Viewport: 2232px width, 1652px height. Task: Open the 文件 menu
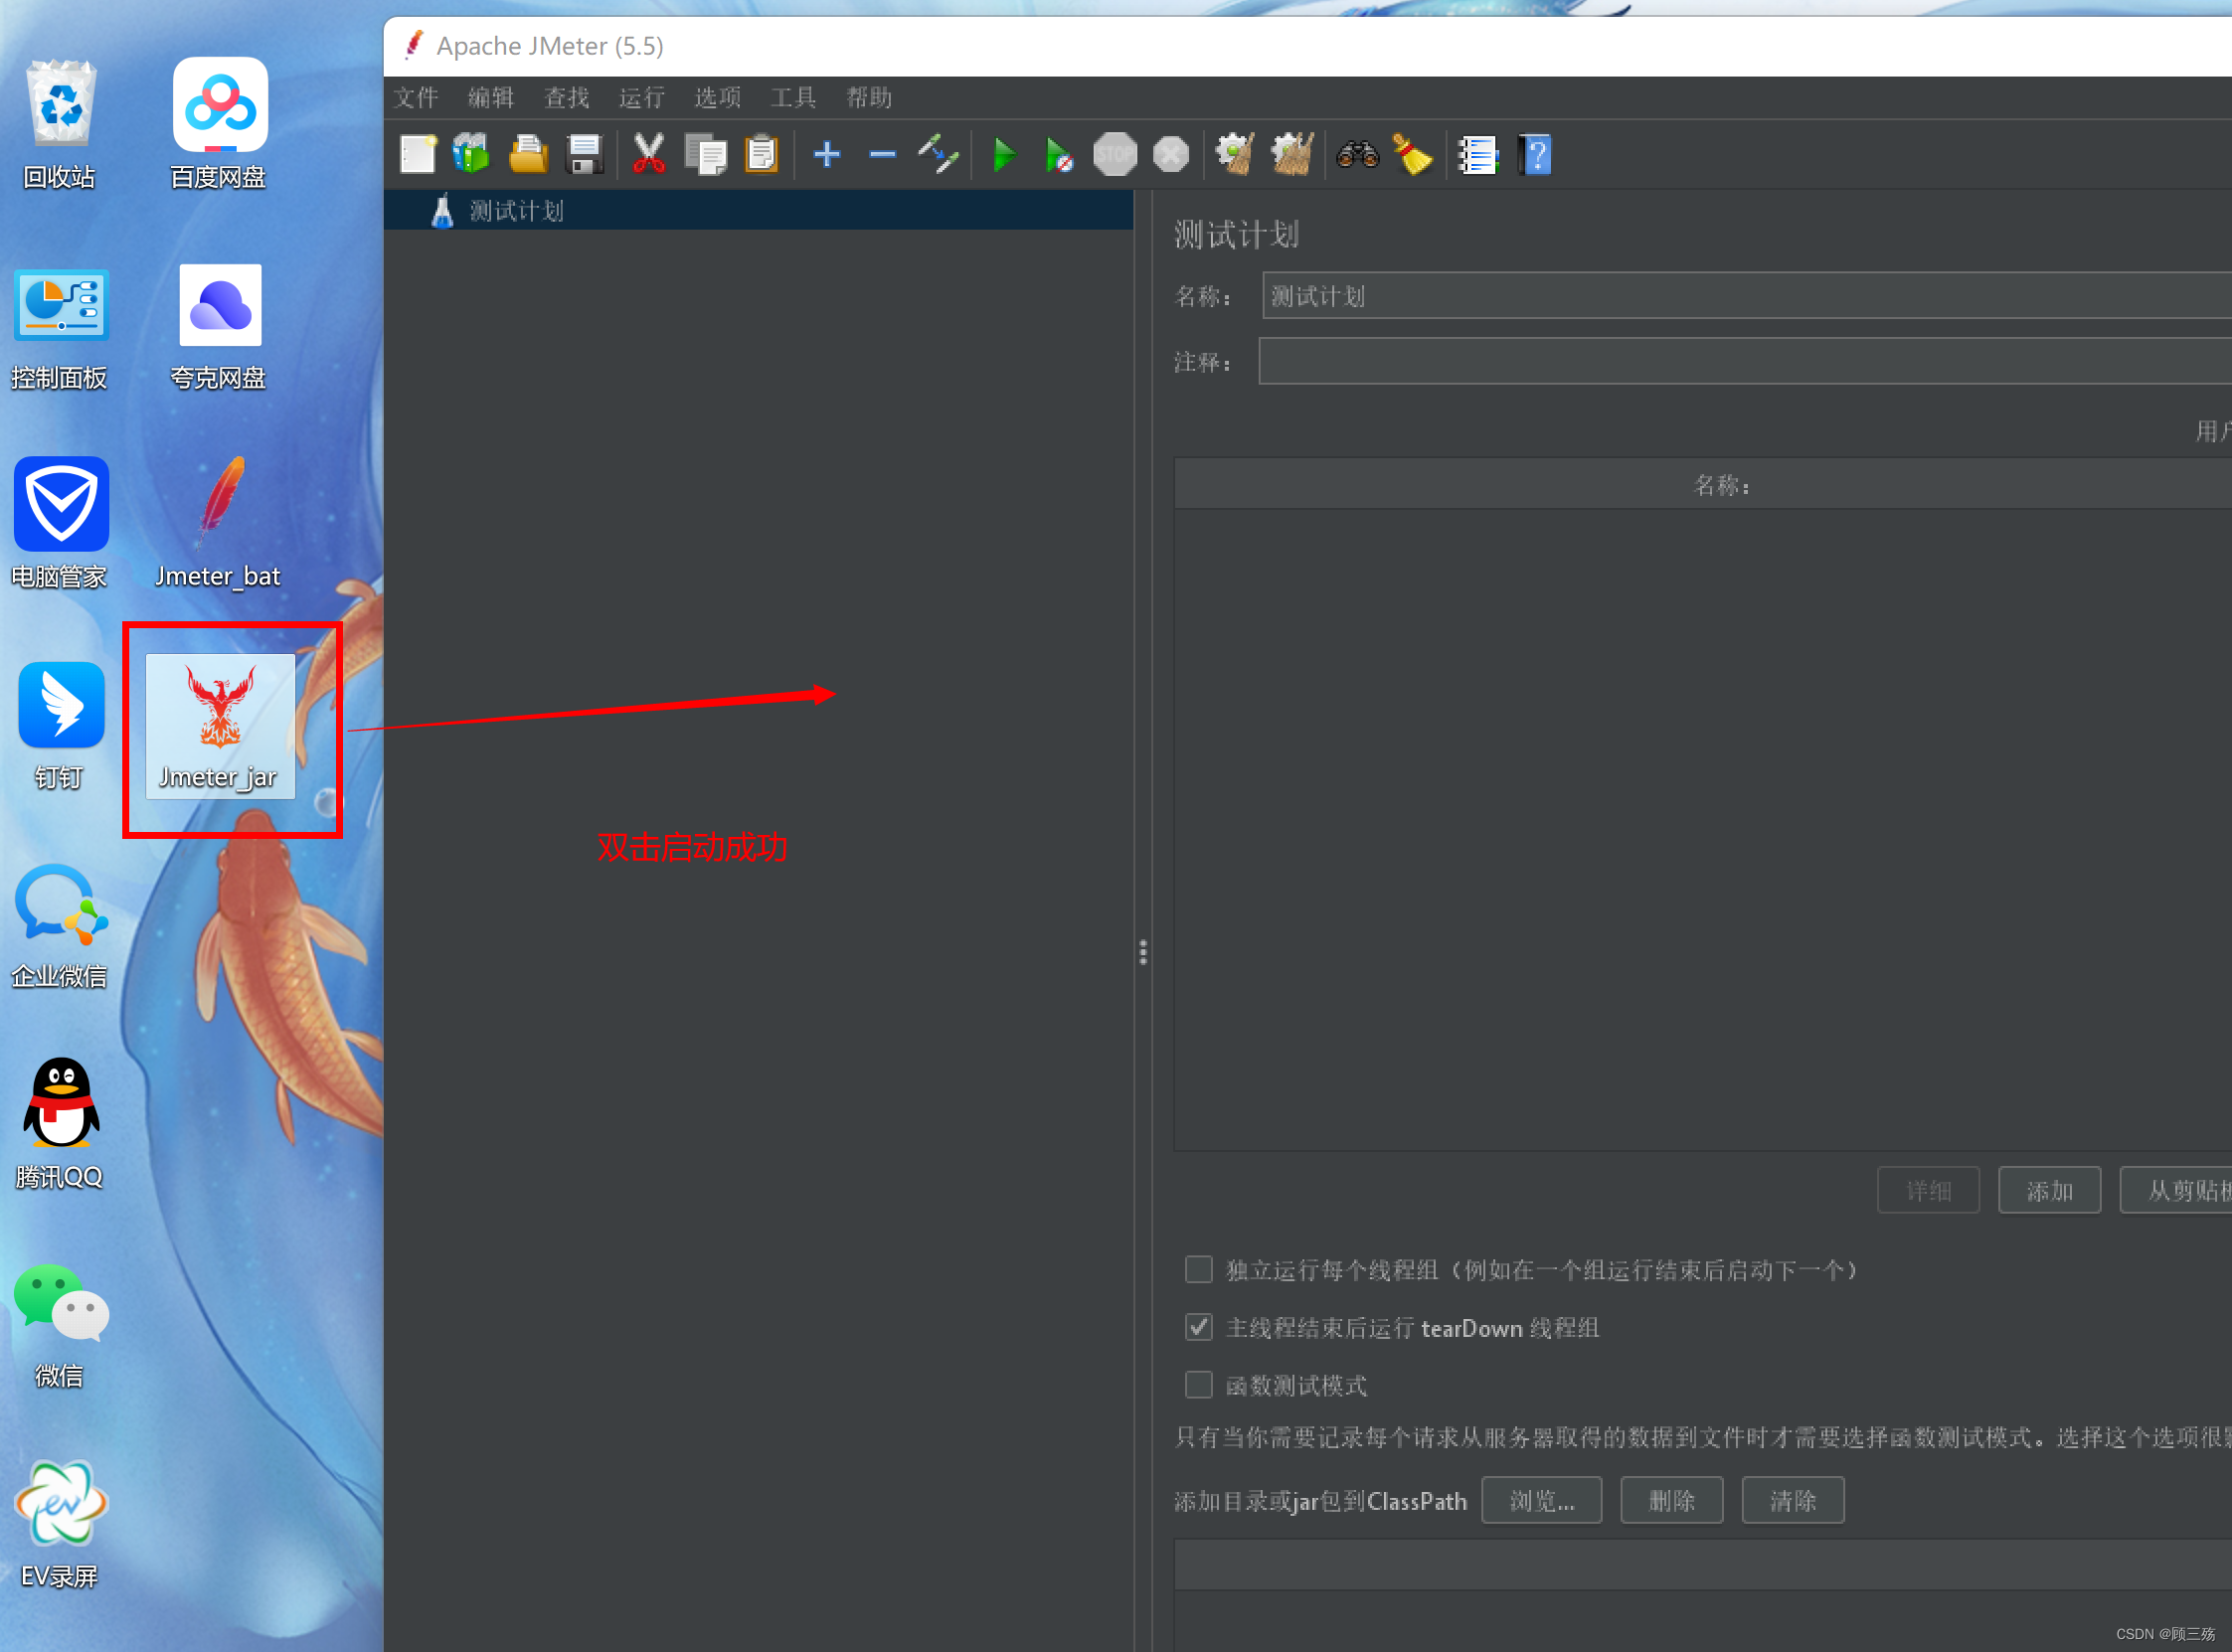[415, 98]
